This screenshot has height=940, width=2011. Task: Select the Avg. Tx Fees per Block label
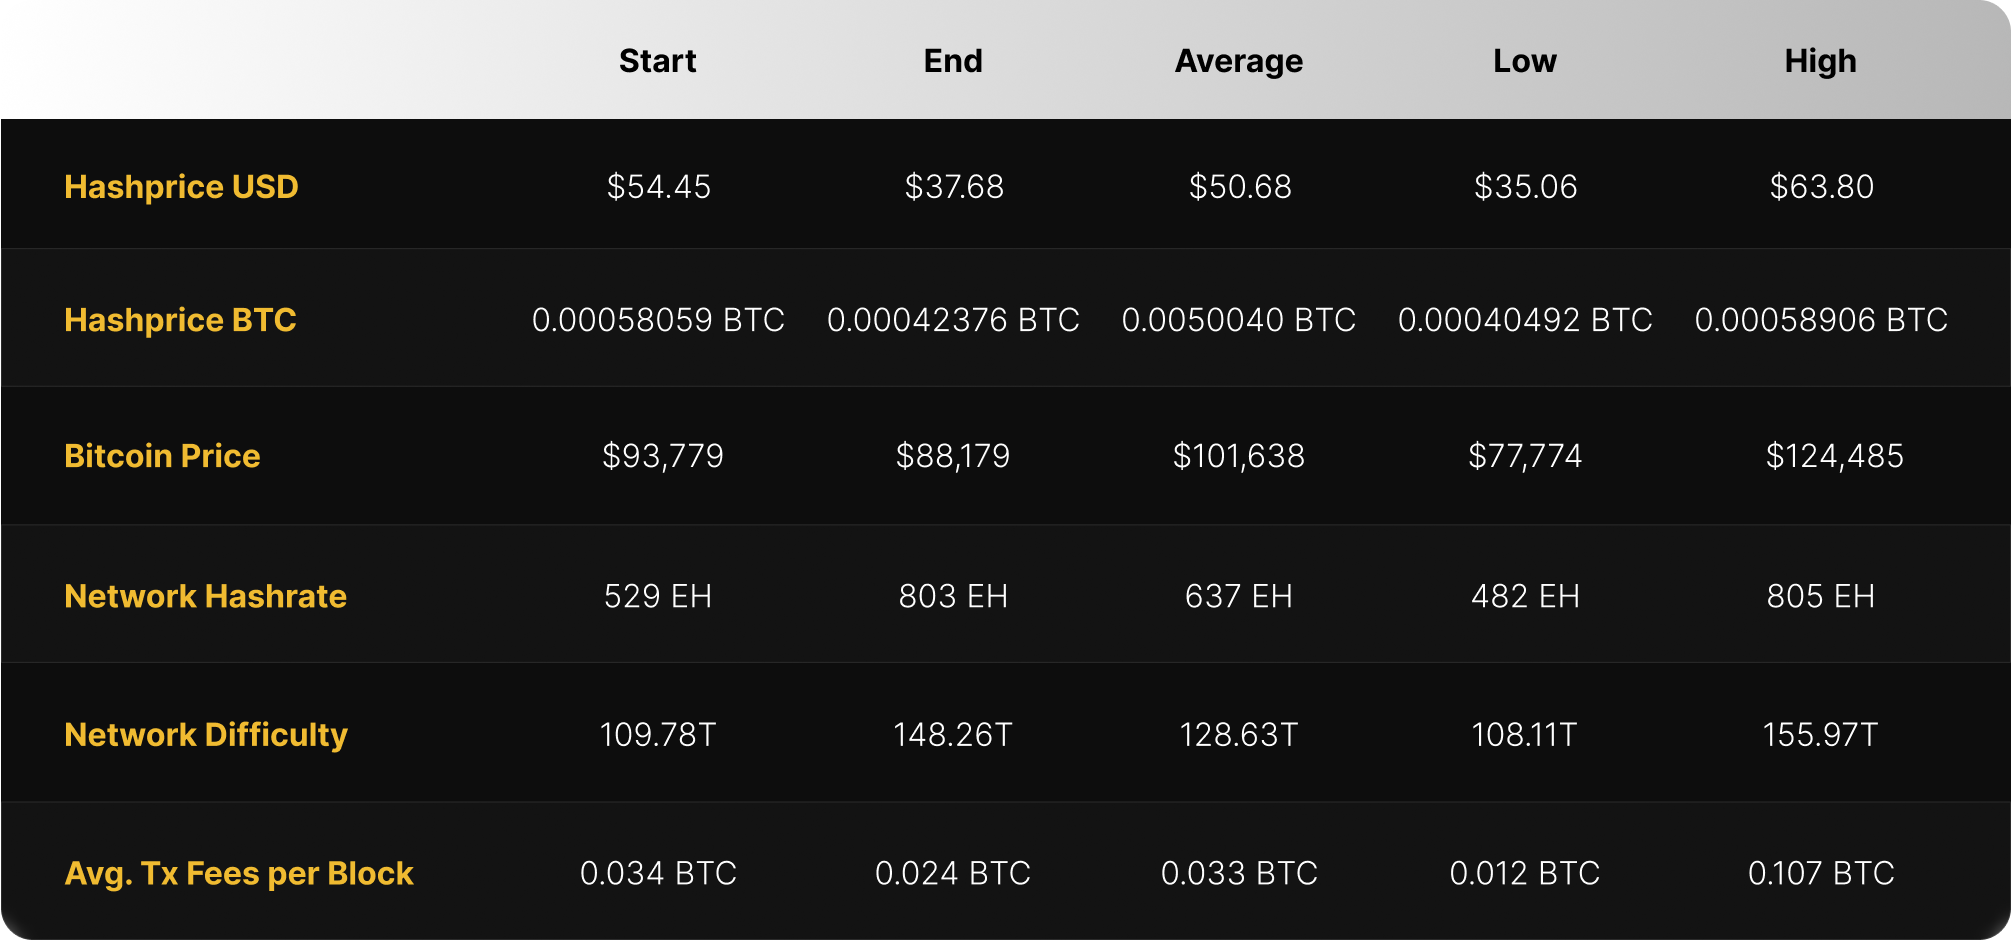(x=239, y=874)
